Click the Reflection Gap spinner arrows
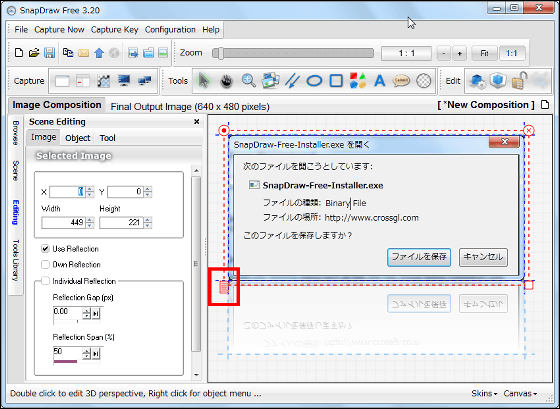 click(86, 314)
